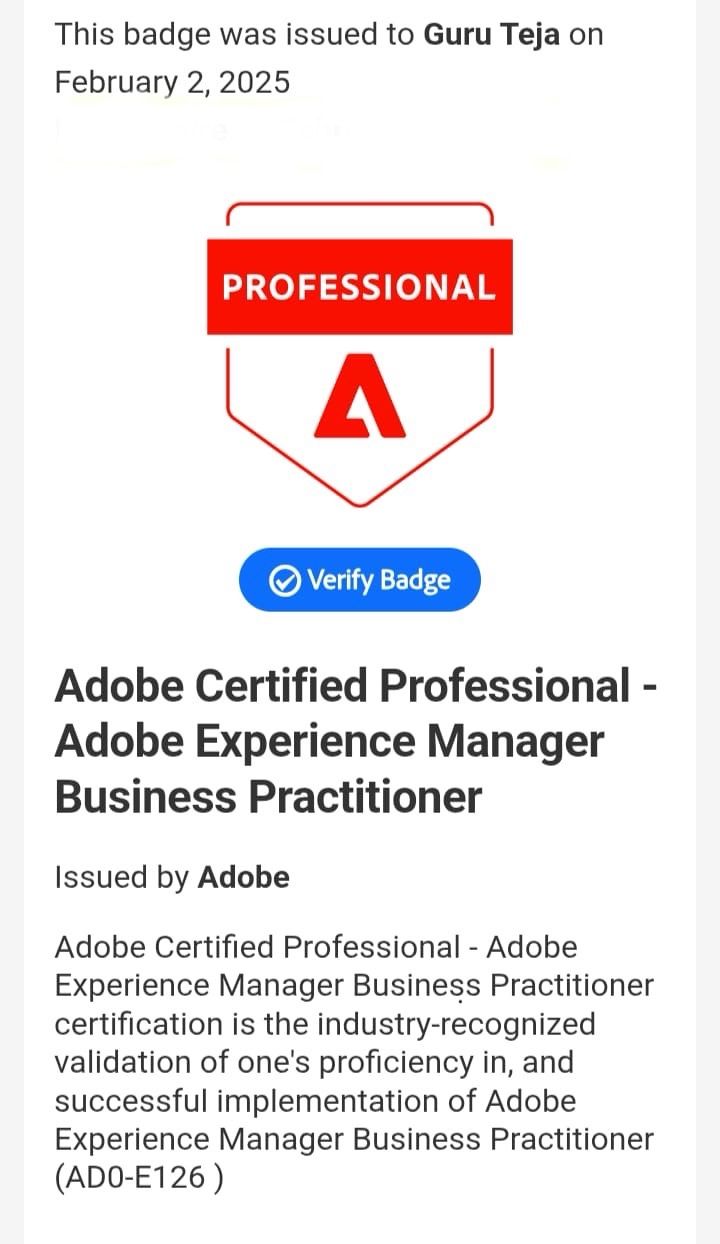Screen dimensions: 720x1244
Task: Click the certification title heading
Action: tap(355, 741)
